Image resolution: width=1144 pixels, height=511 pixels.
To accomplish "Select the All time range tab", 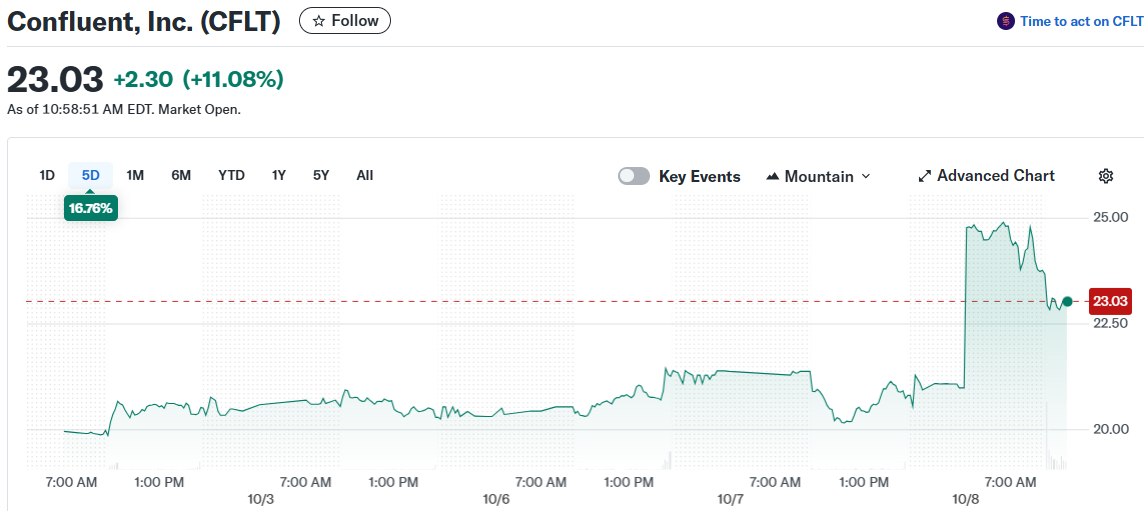I will pyautogui.click(x=365, y=175).
